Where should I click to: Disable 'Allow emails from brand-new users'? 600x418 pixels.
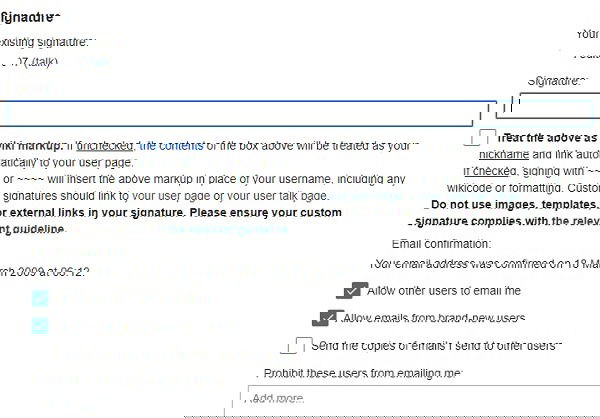pos(328,318)
